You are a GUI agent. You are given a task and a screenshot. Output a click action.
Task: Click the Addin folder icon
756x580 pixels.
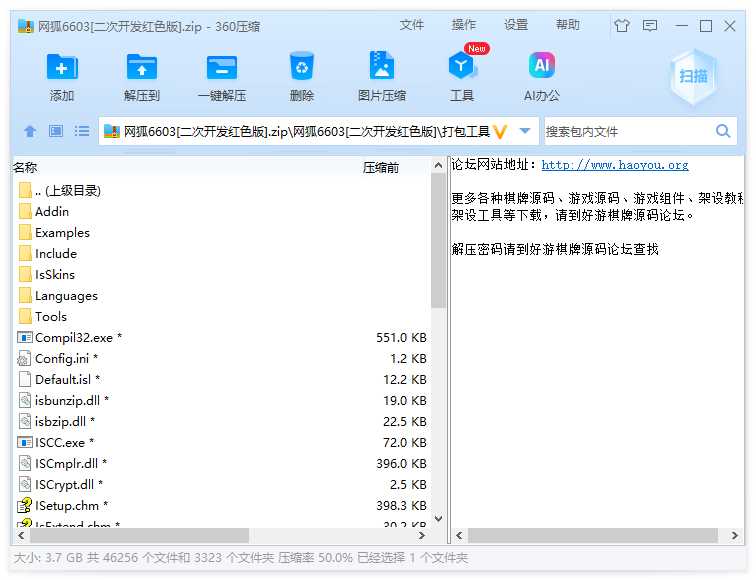pyautogui.click(x=25, y=211)
